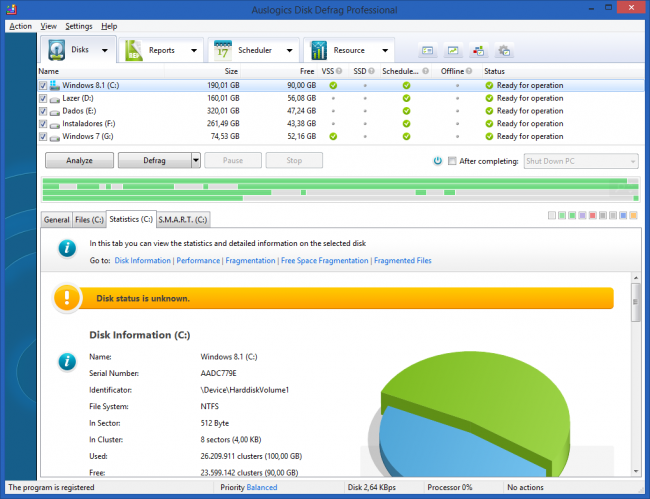Screen dimensions: 650x499
Task: Click the info icon beside Disk Information
Action: coord(67,361)
